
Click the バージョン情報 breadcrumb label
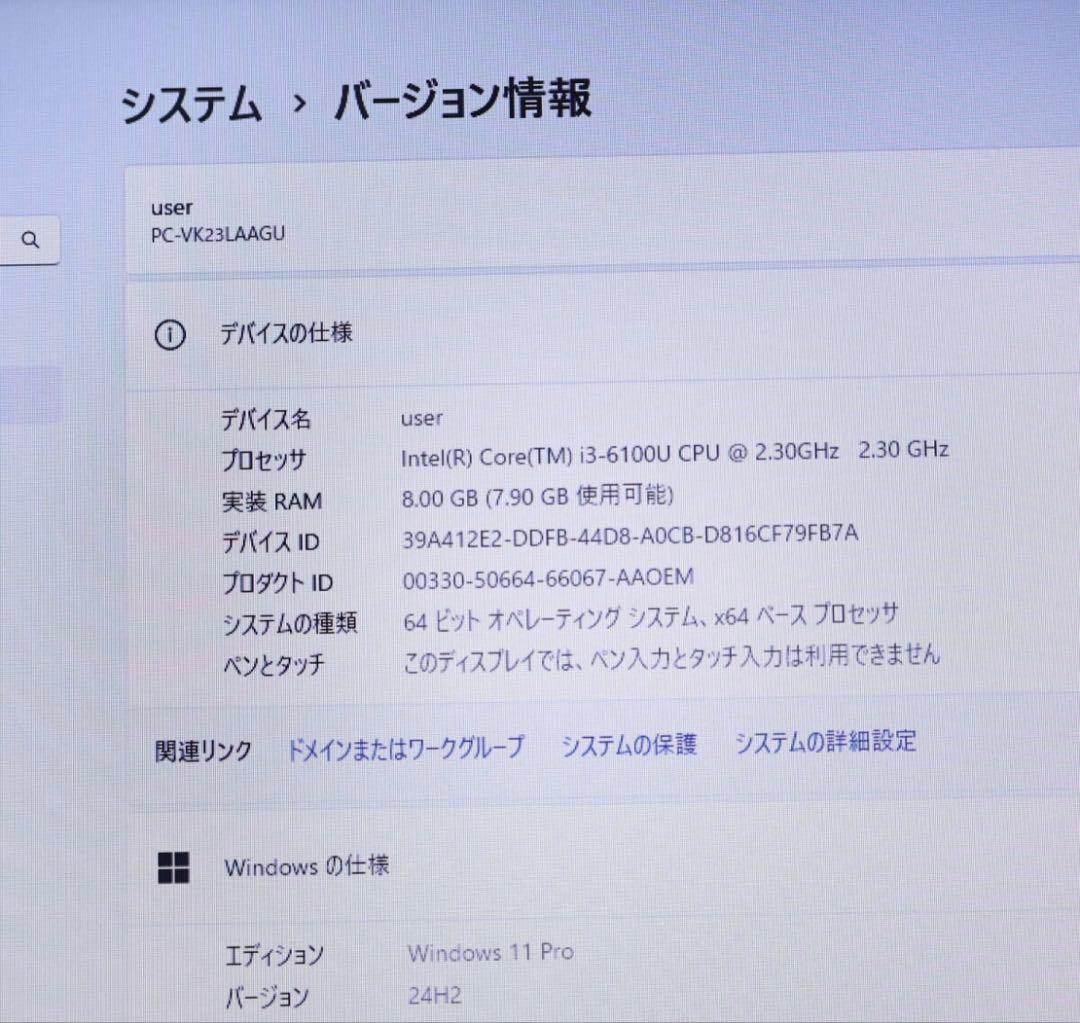(465, 100)
